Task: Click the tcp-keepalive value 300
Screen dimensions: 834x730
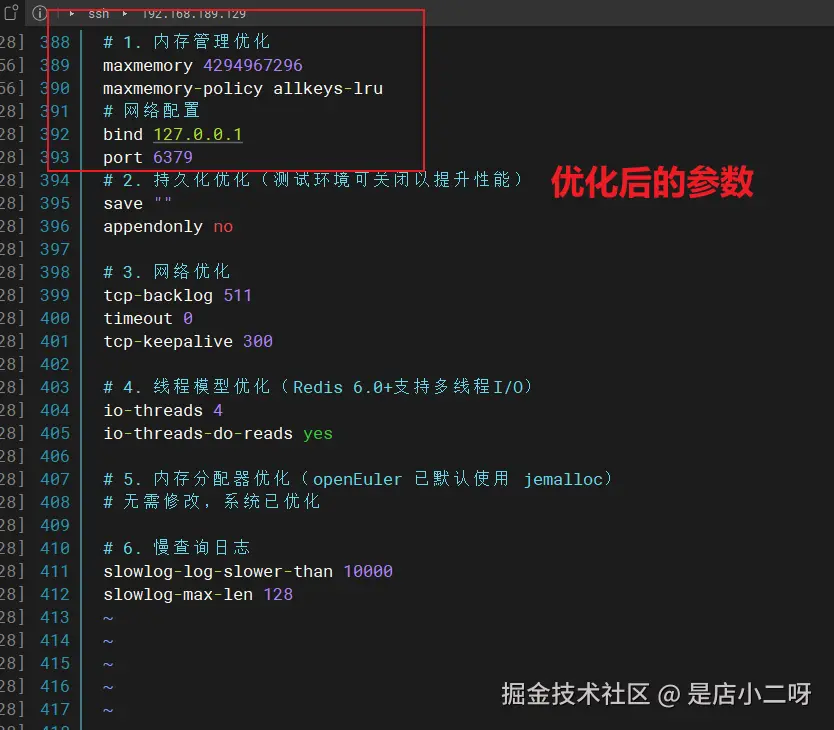Action: click(x=258, y=341)
